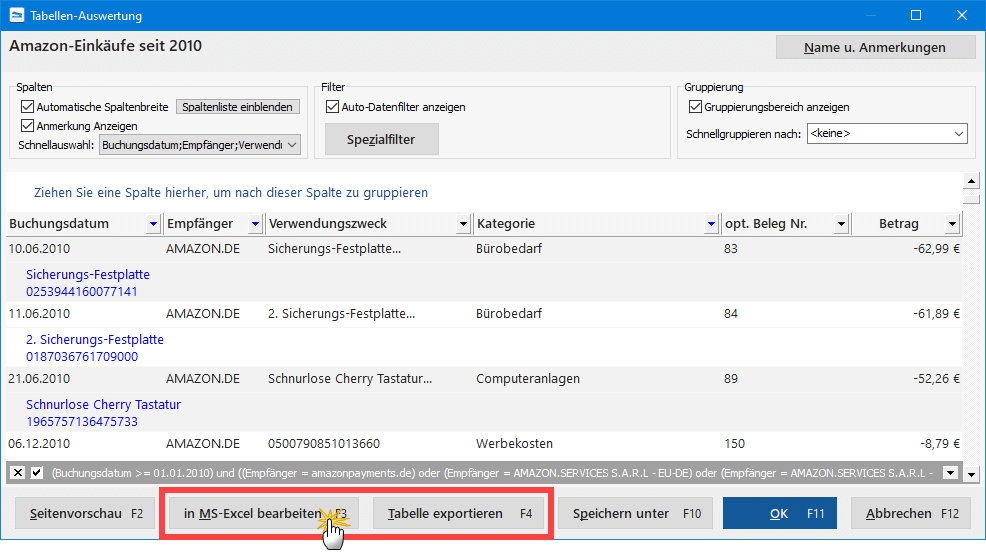Viewport: 986px width, 556px height.
Task: Click the amount -61,89 €
Action: point(936,313)
